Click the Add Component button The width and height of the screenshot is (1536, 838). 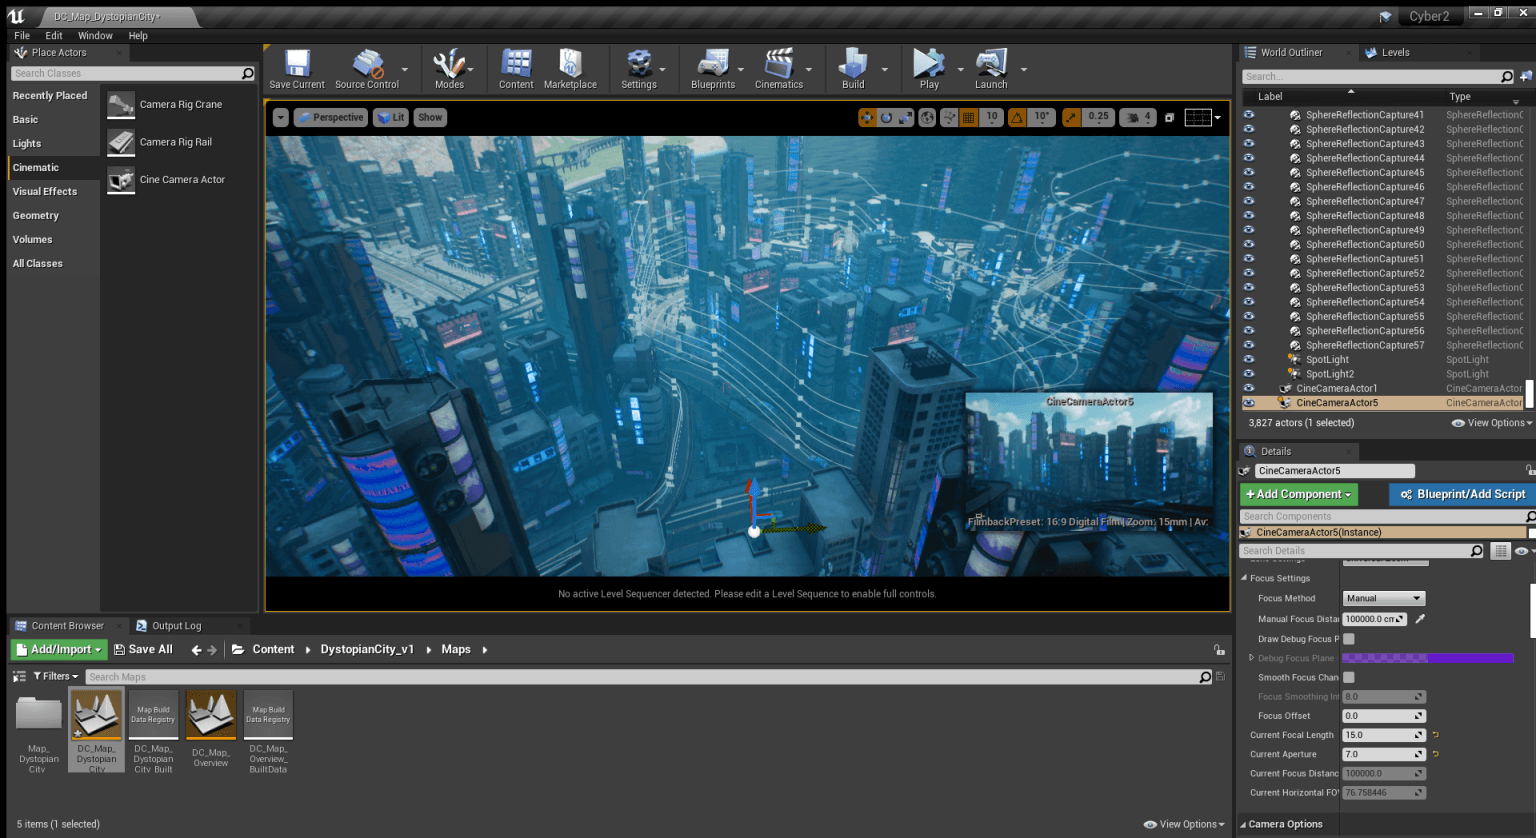(1298, 494)
